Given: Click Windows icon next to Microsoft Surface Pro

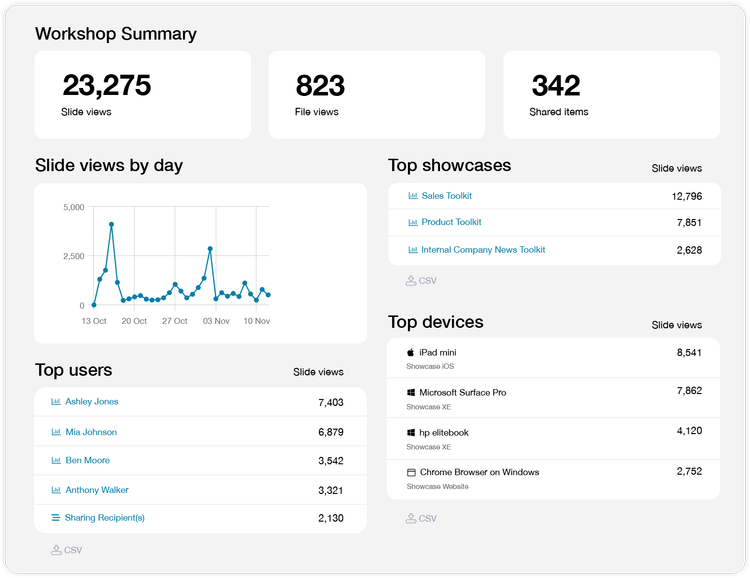Looking at the screenshot, I should coord(411,393).
